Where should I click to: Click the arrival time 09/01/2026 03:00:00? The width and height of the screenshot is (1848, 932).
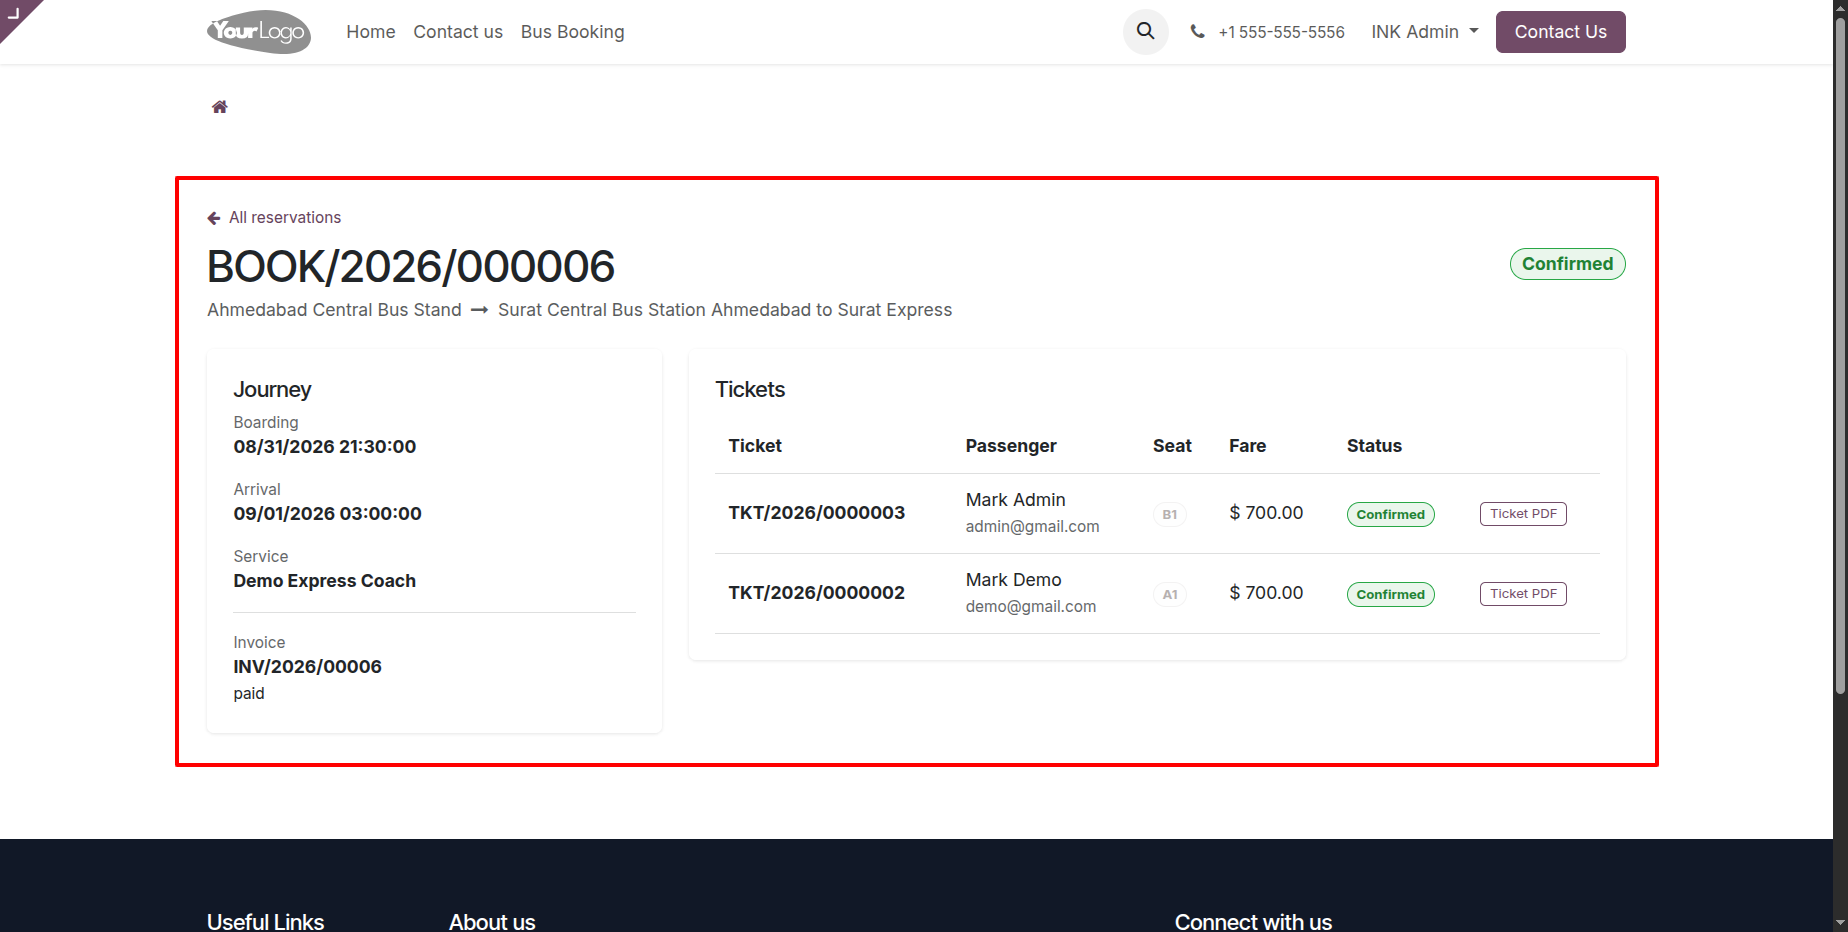(327, 514)
